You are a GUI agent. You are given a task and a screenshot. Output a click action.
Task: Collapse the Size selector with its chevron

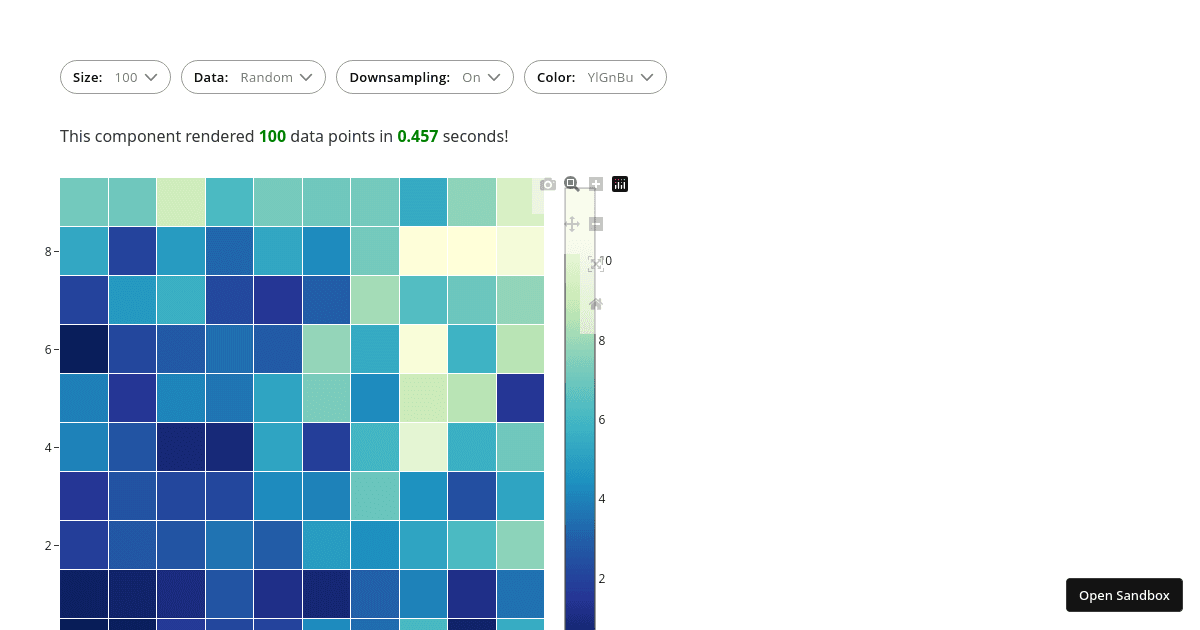151,77
